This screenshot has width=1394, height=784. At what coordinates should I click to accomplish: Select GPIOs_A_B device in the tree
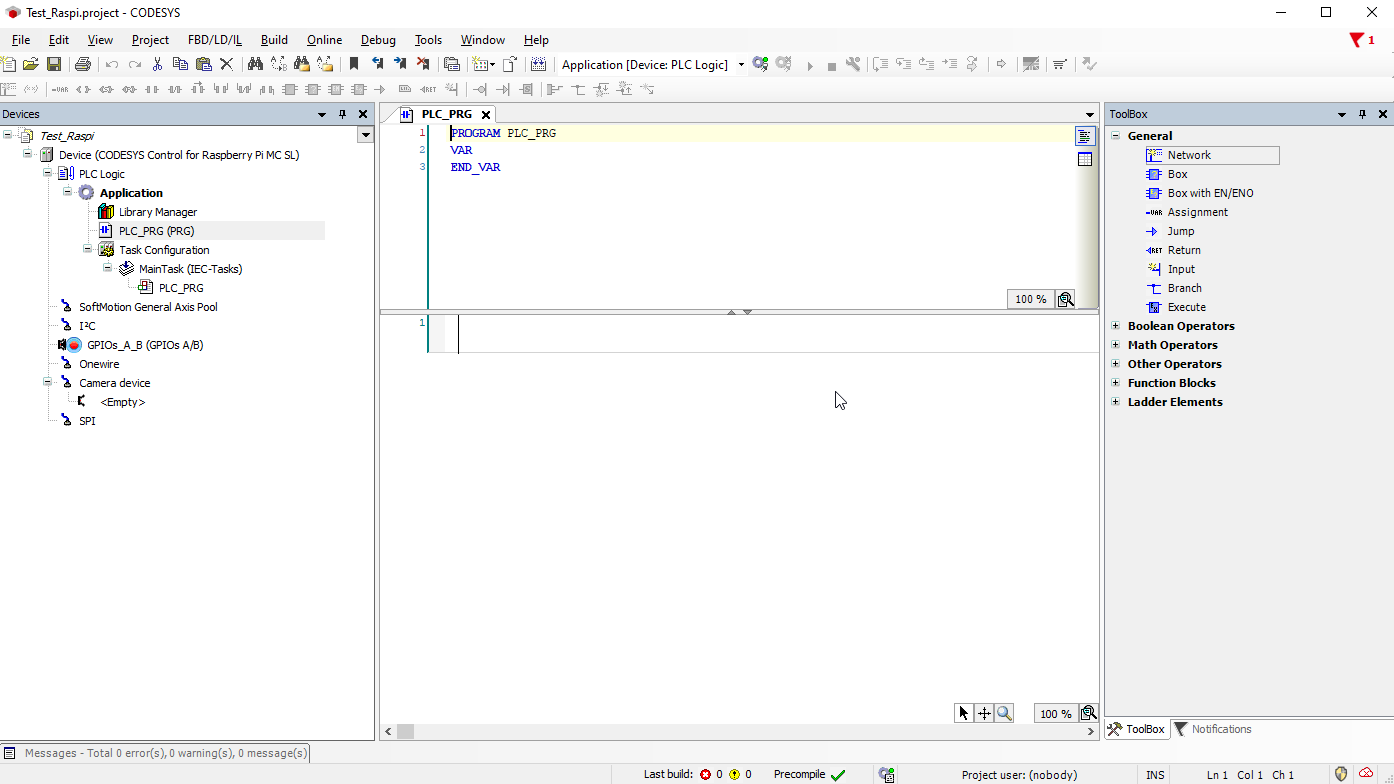click(x=145, y=345)
